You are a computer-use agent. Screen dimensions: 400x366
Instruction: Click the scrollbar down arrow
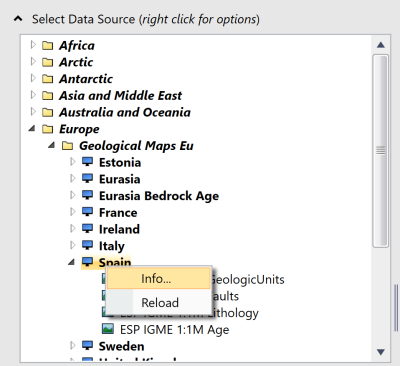click(x=381, y=352)
